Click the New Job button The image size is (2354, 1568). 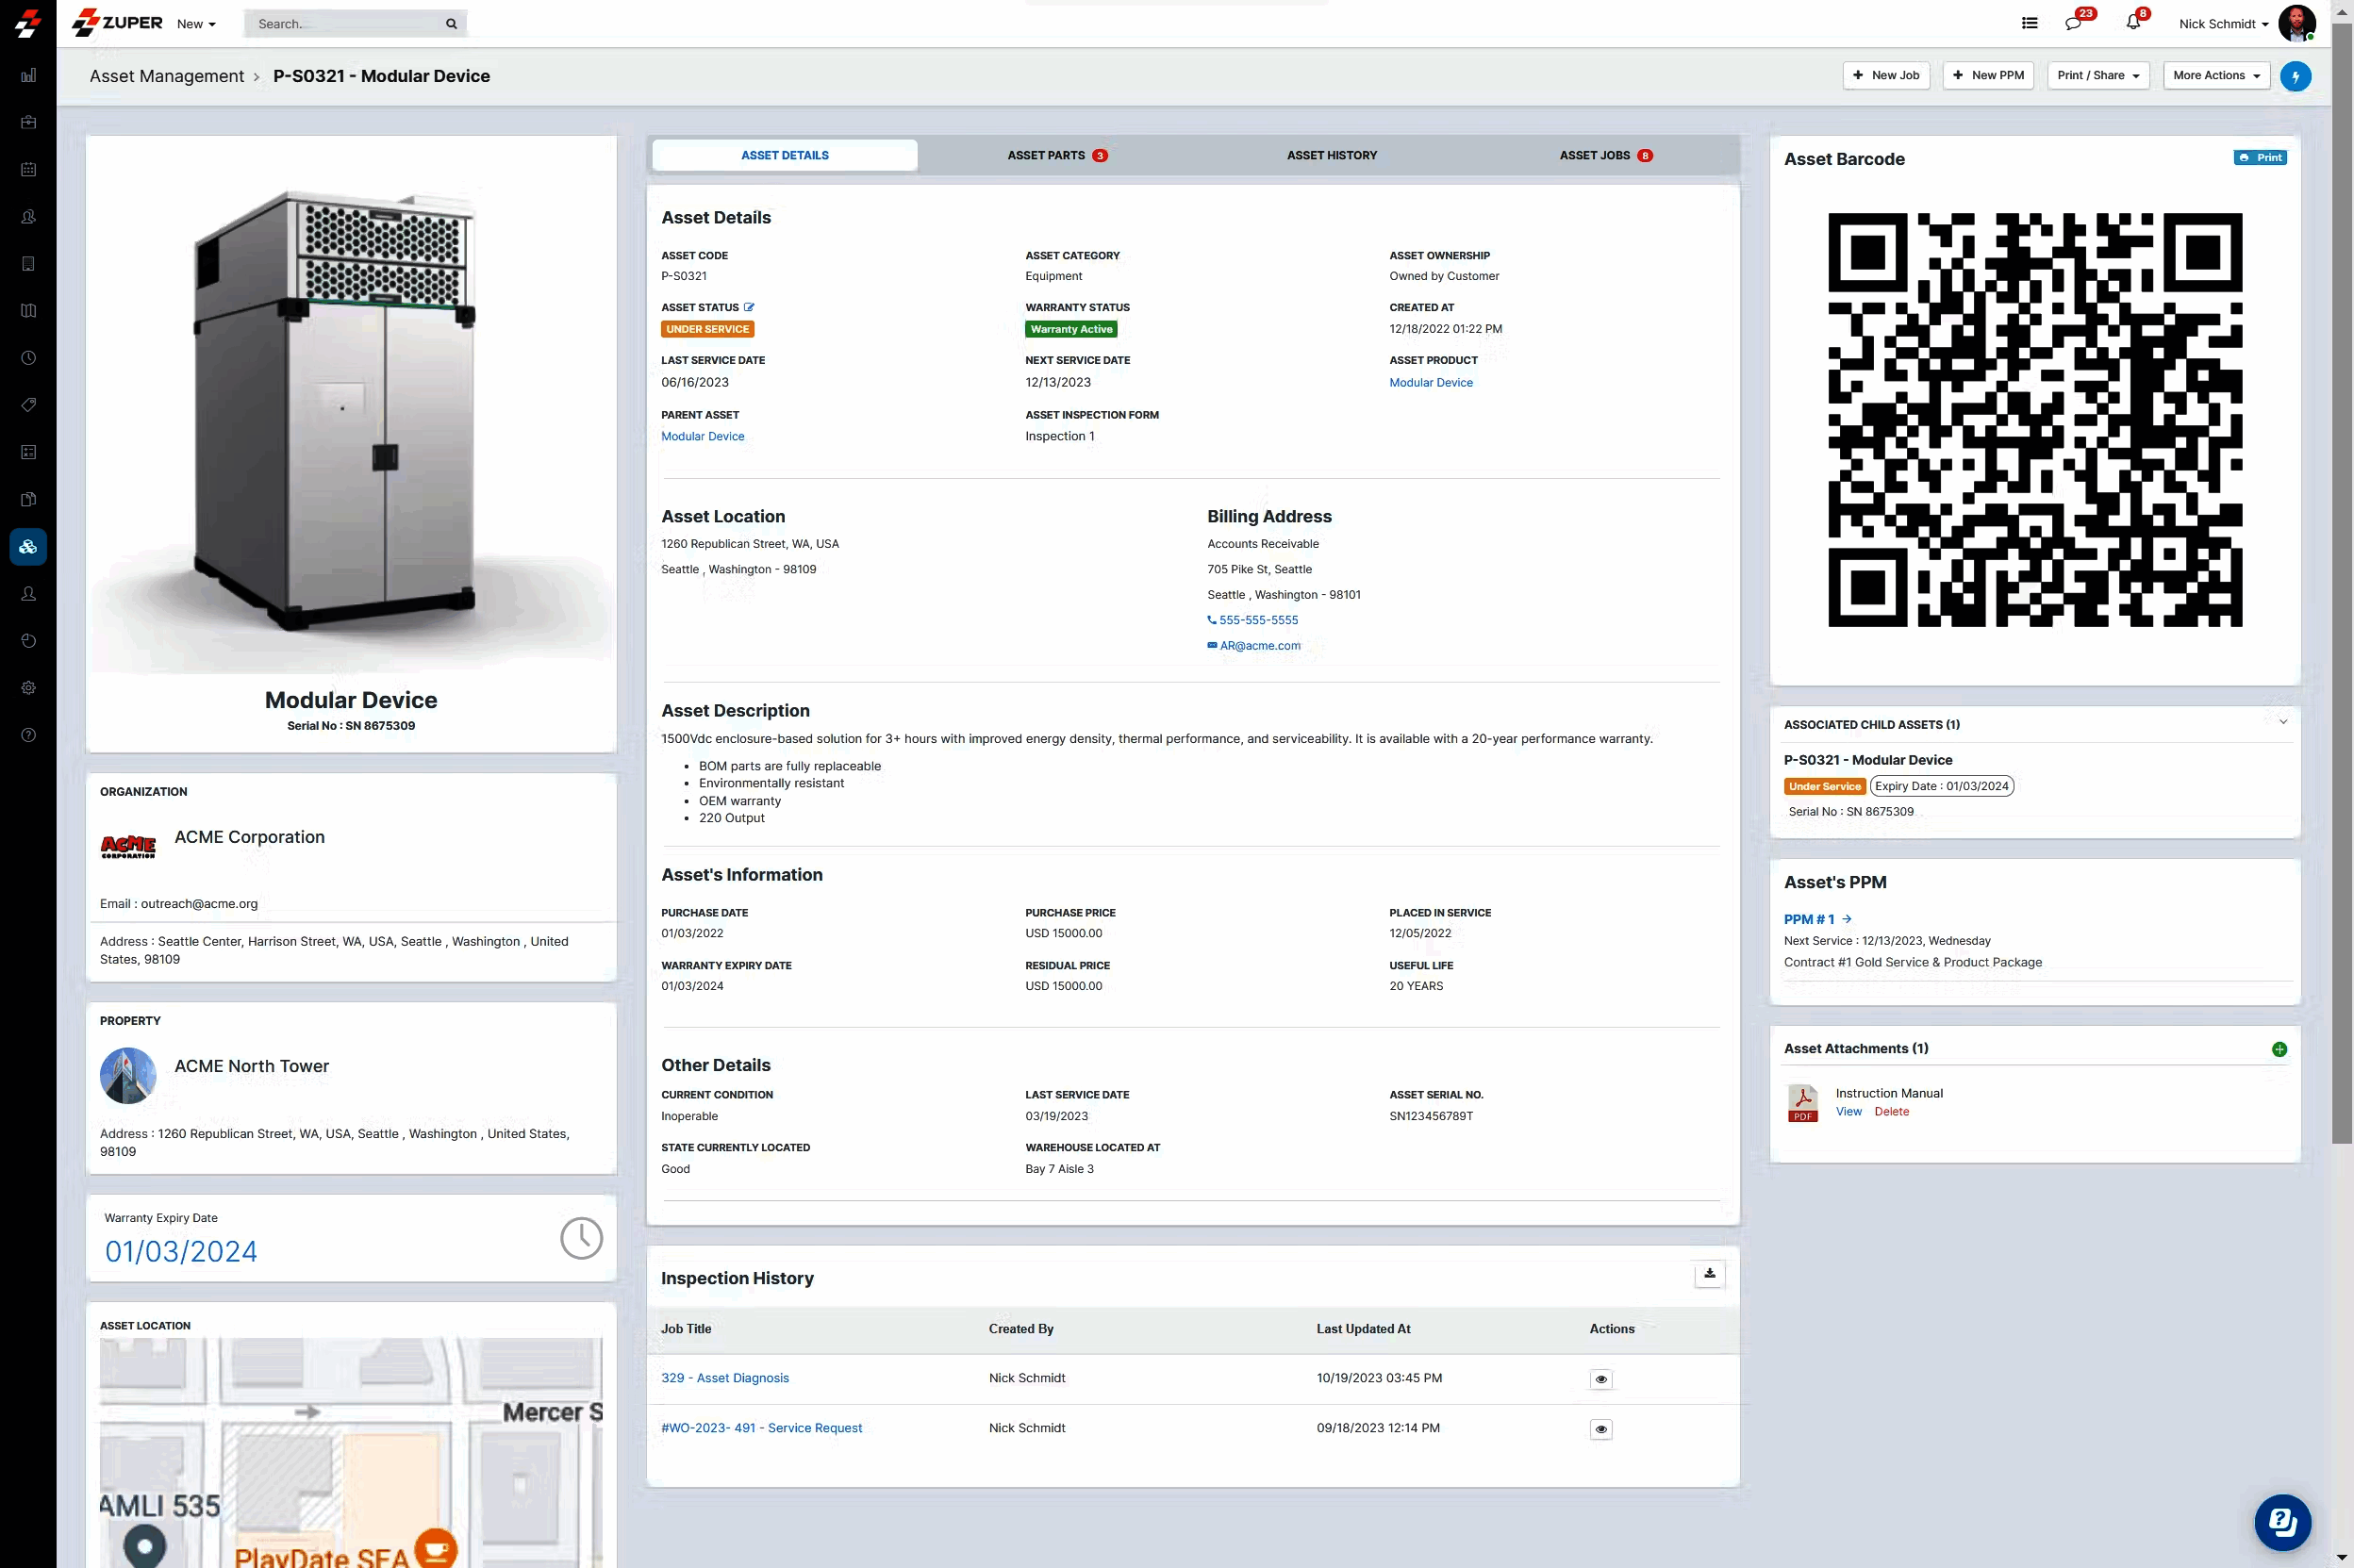pos(1885,76)
